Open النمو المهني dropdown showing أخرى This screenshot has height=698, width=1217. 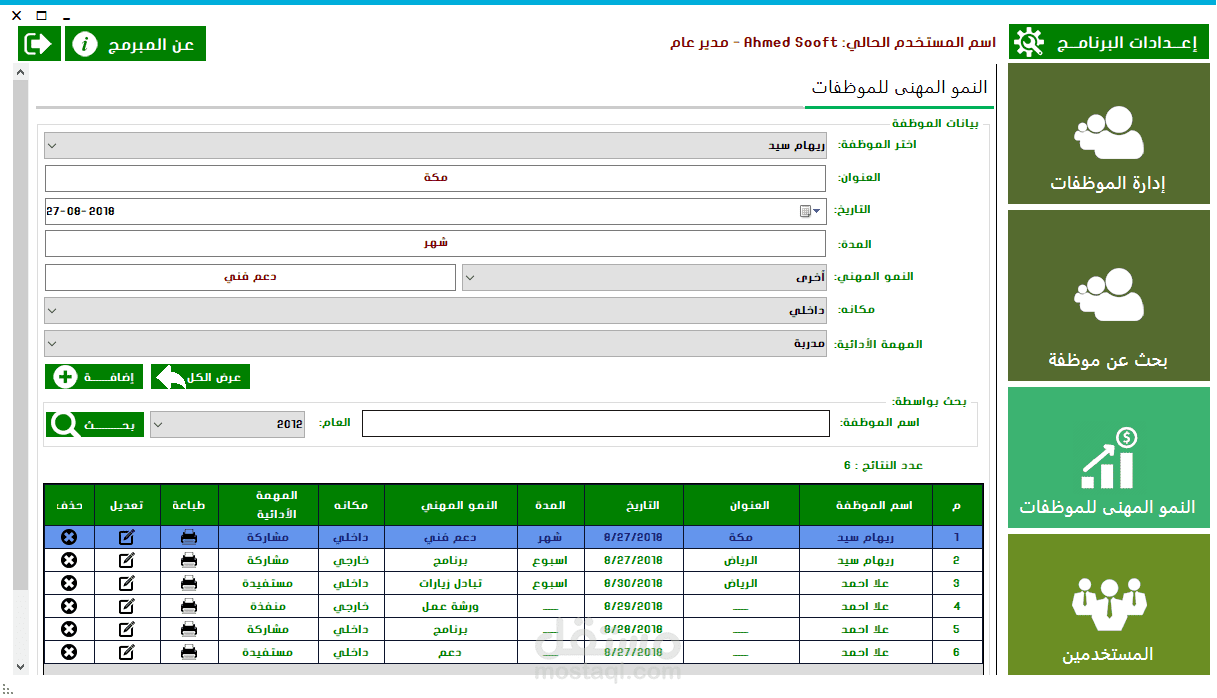[x=644, y=277]
